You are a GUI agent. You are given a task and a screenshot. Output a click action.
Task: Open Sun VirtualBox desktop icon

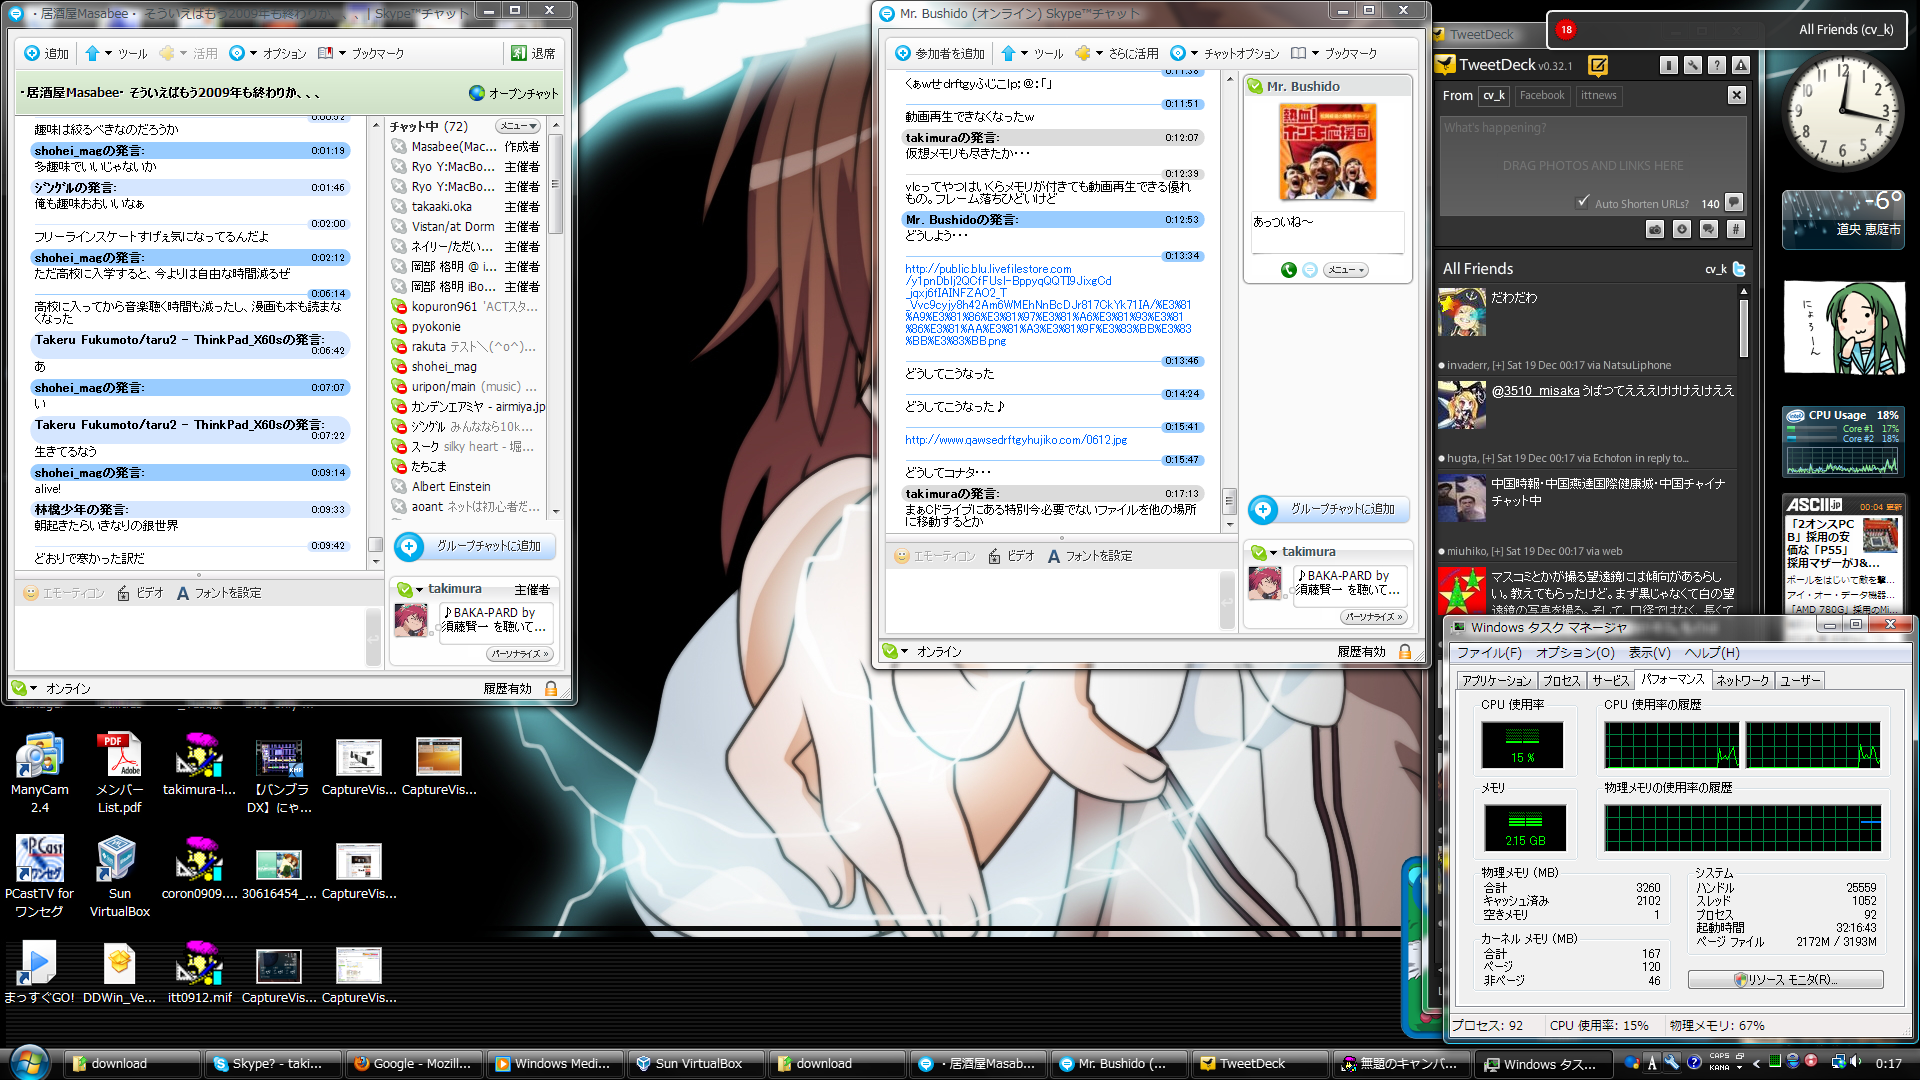tap(120, 875)
